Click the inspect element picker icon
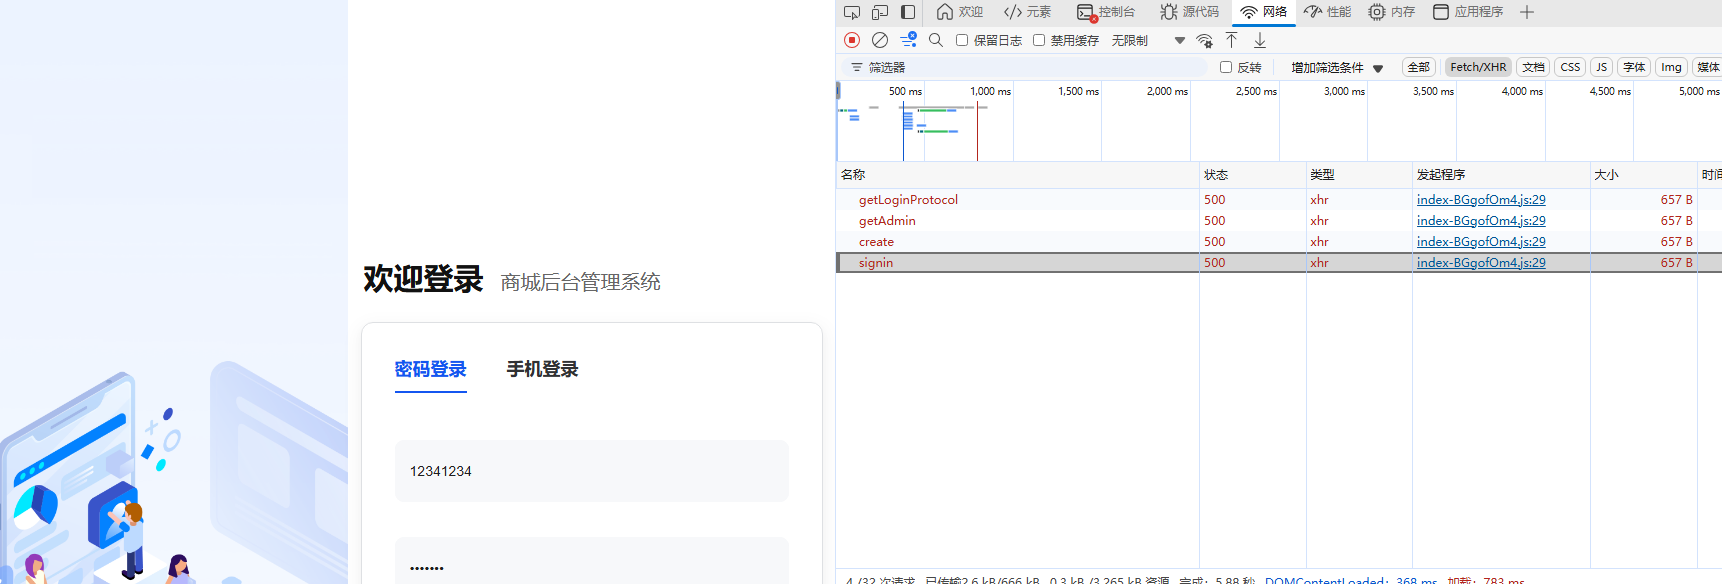Image resolution: width=1722 pixels, height=584 pixels. pyautogui.click(x=852, y=12)
